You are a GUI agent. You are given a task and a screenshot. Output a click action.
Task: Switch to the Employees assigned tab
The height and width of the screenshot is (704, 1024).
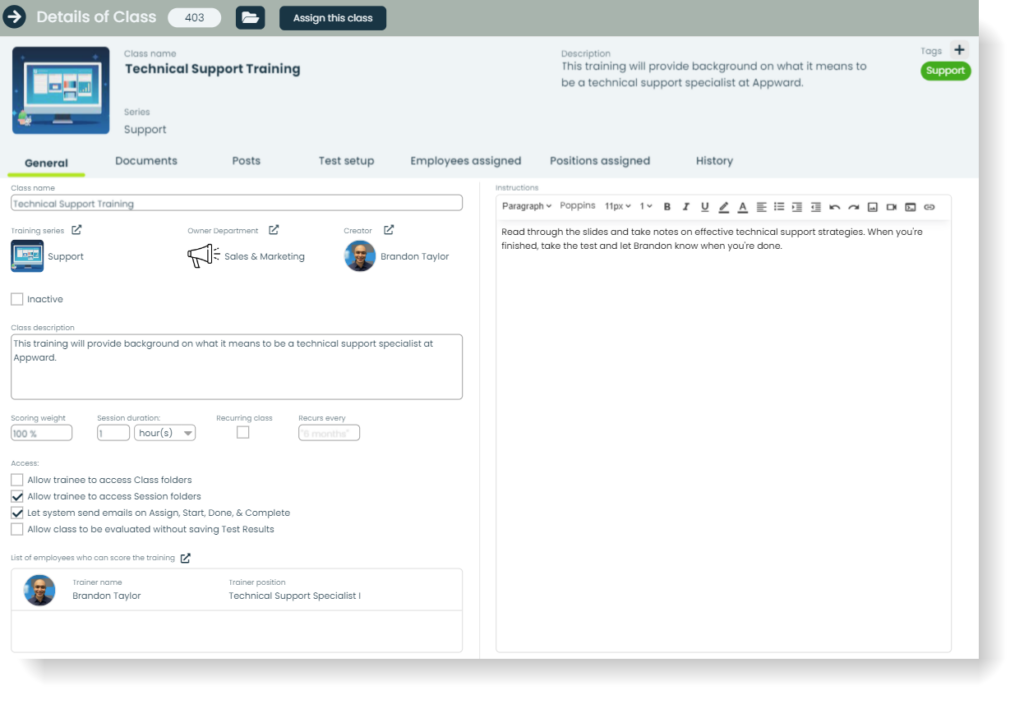pos(466,161)
